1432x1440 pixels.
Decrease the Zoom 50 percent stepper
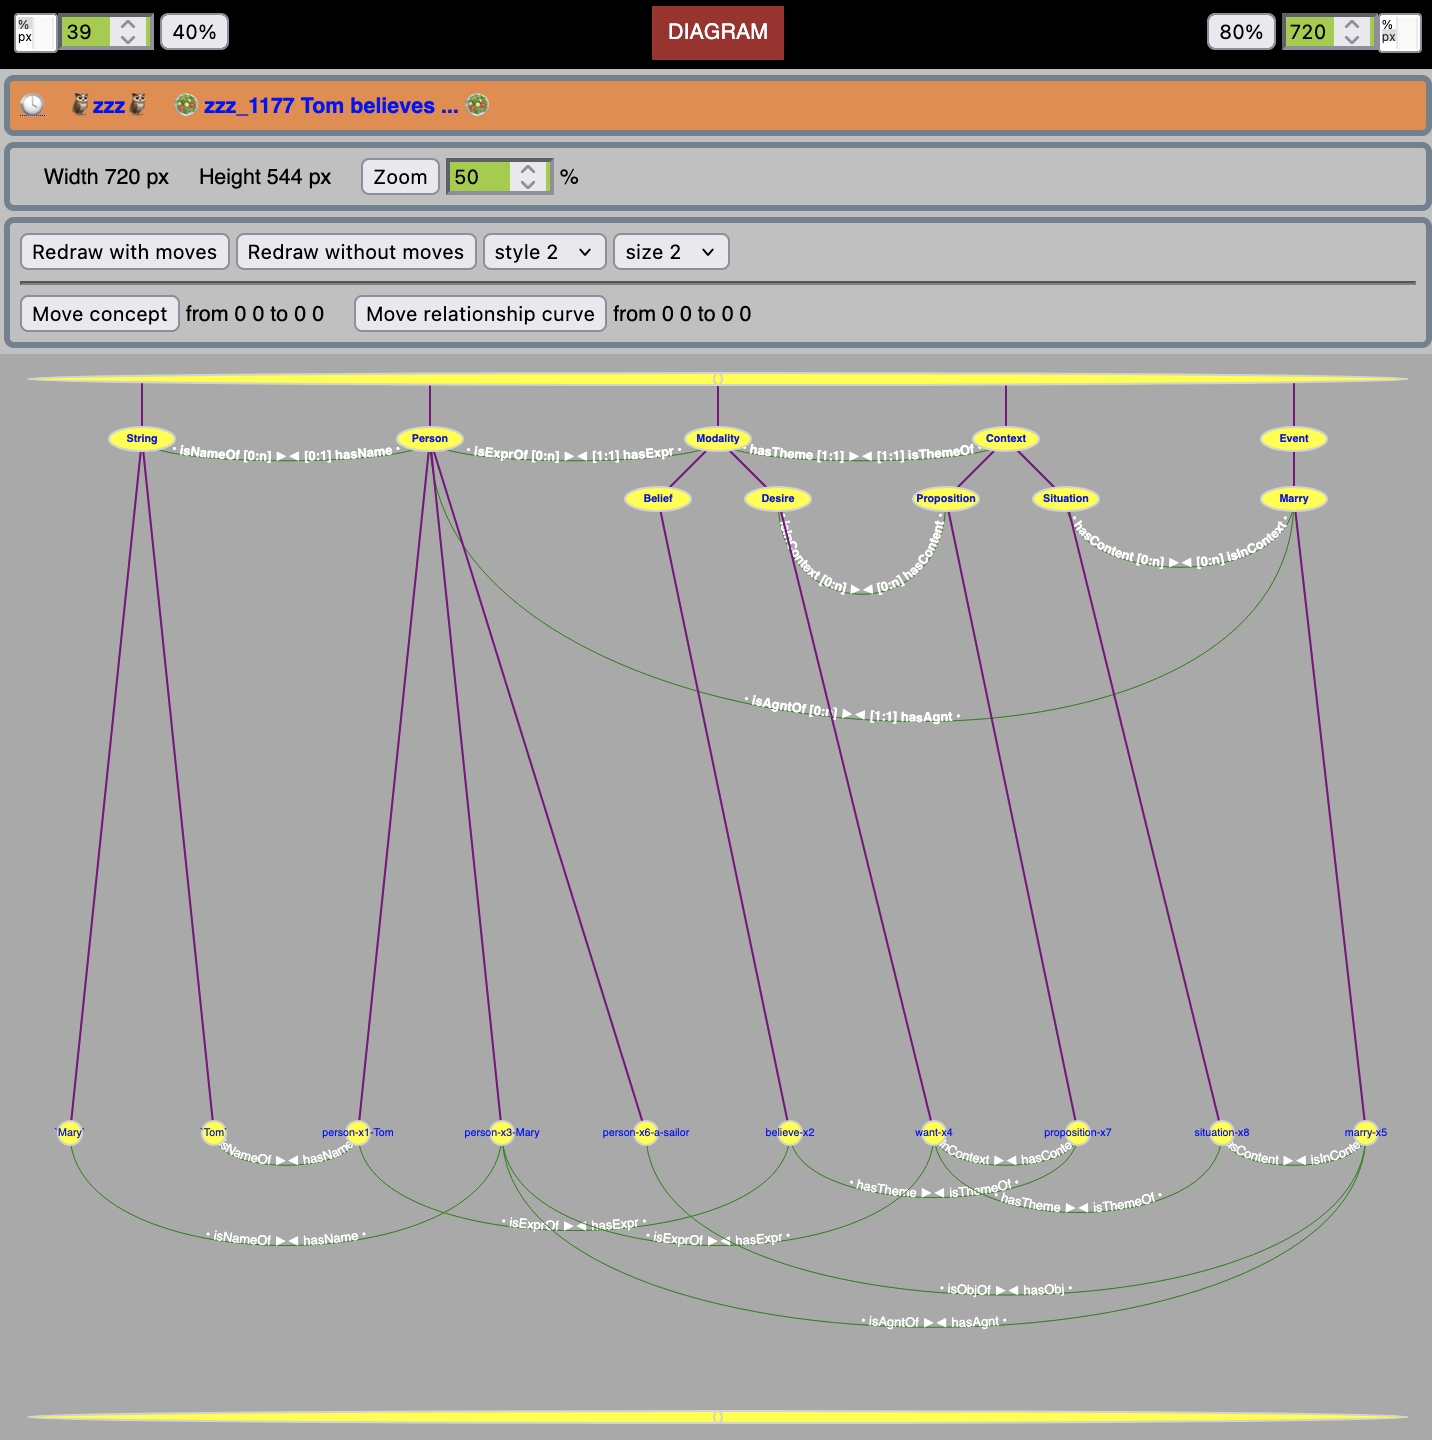(528, 185)
